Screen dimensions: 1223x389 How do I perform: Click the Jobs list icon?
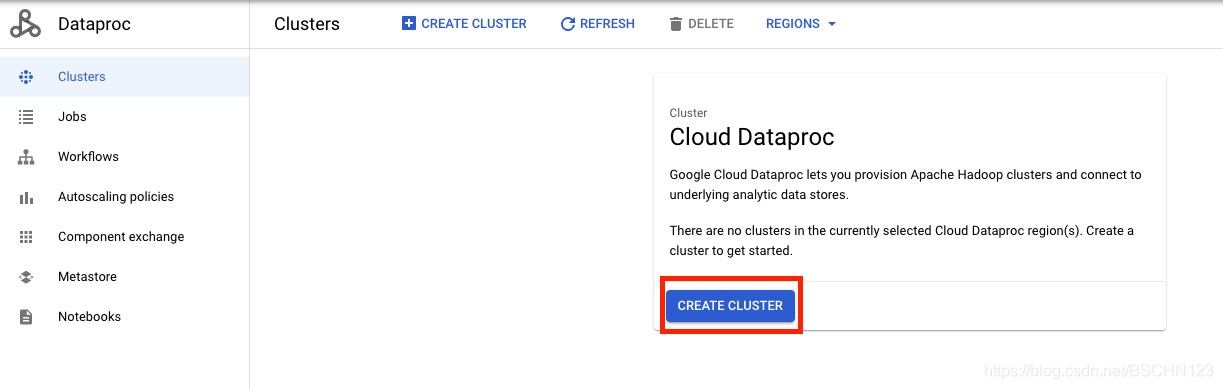26,117
